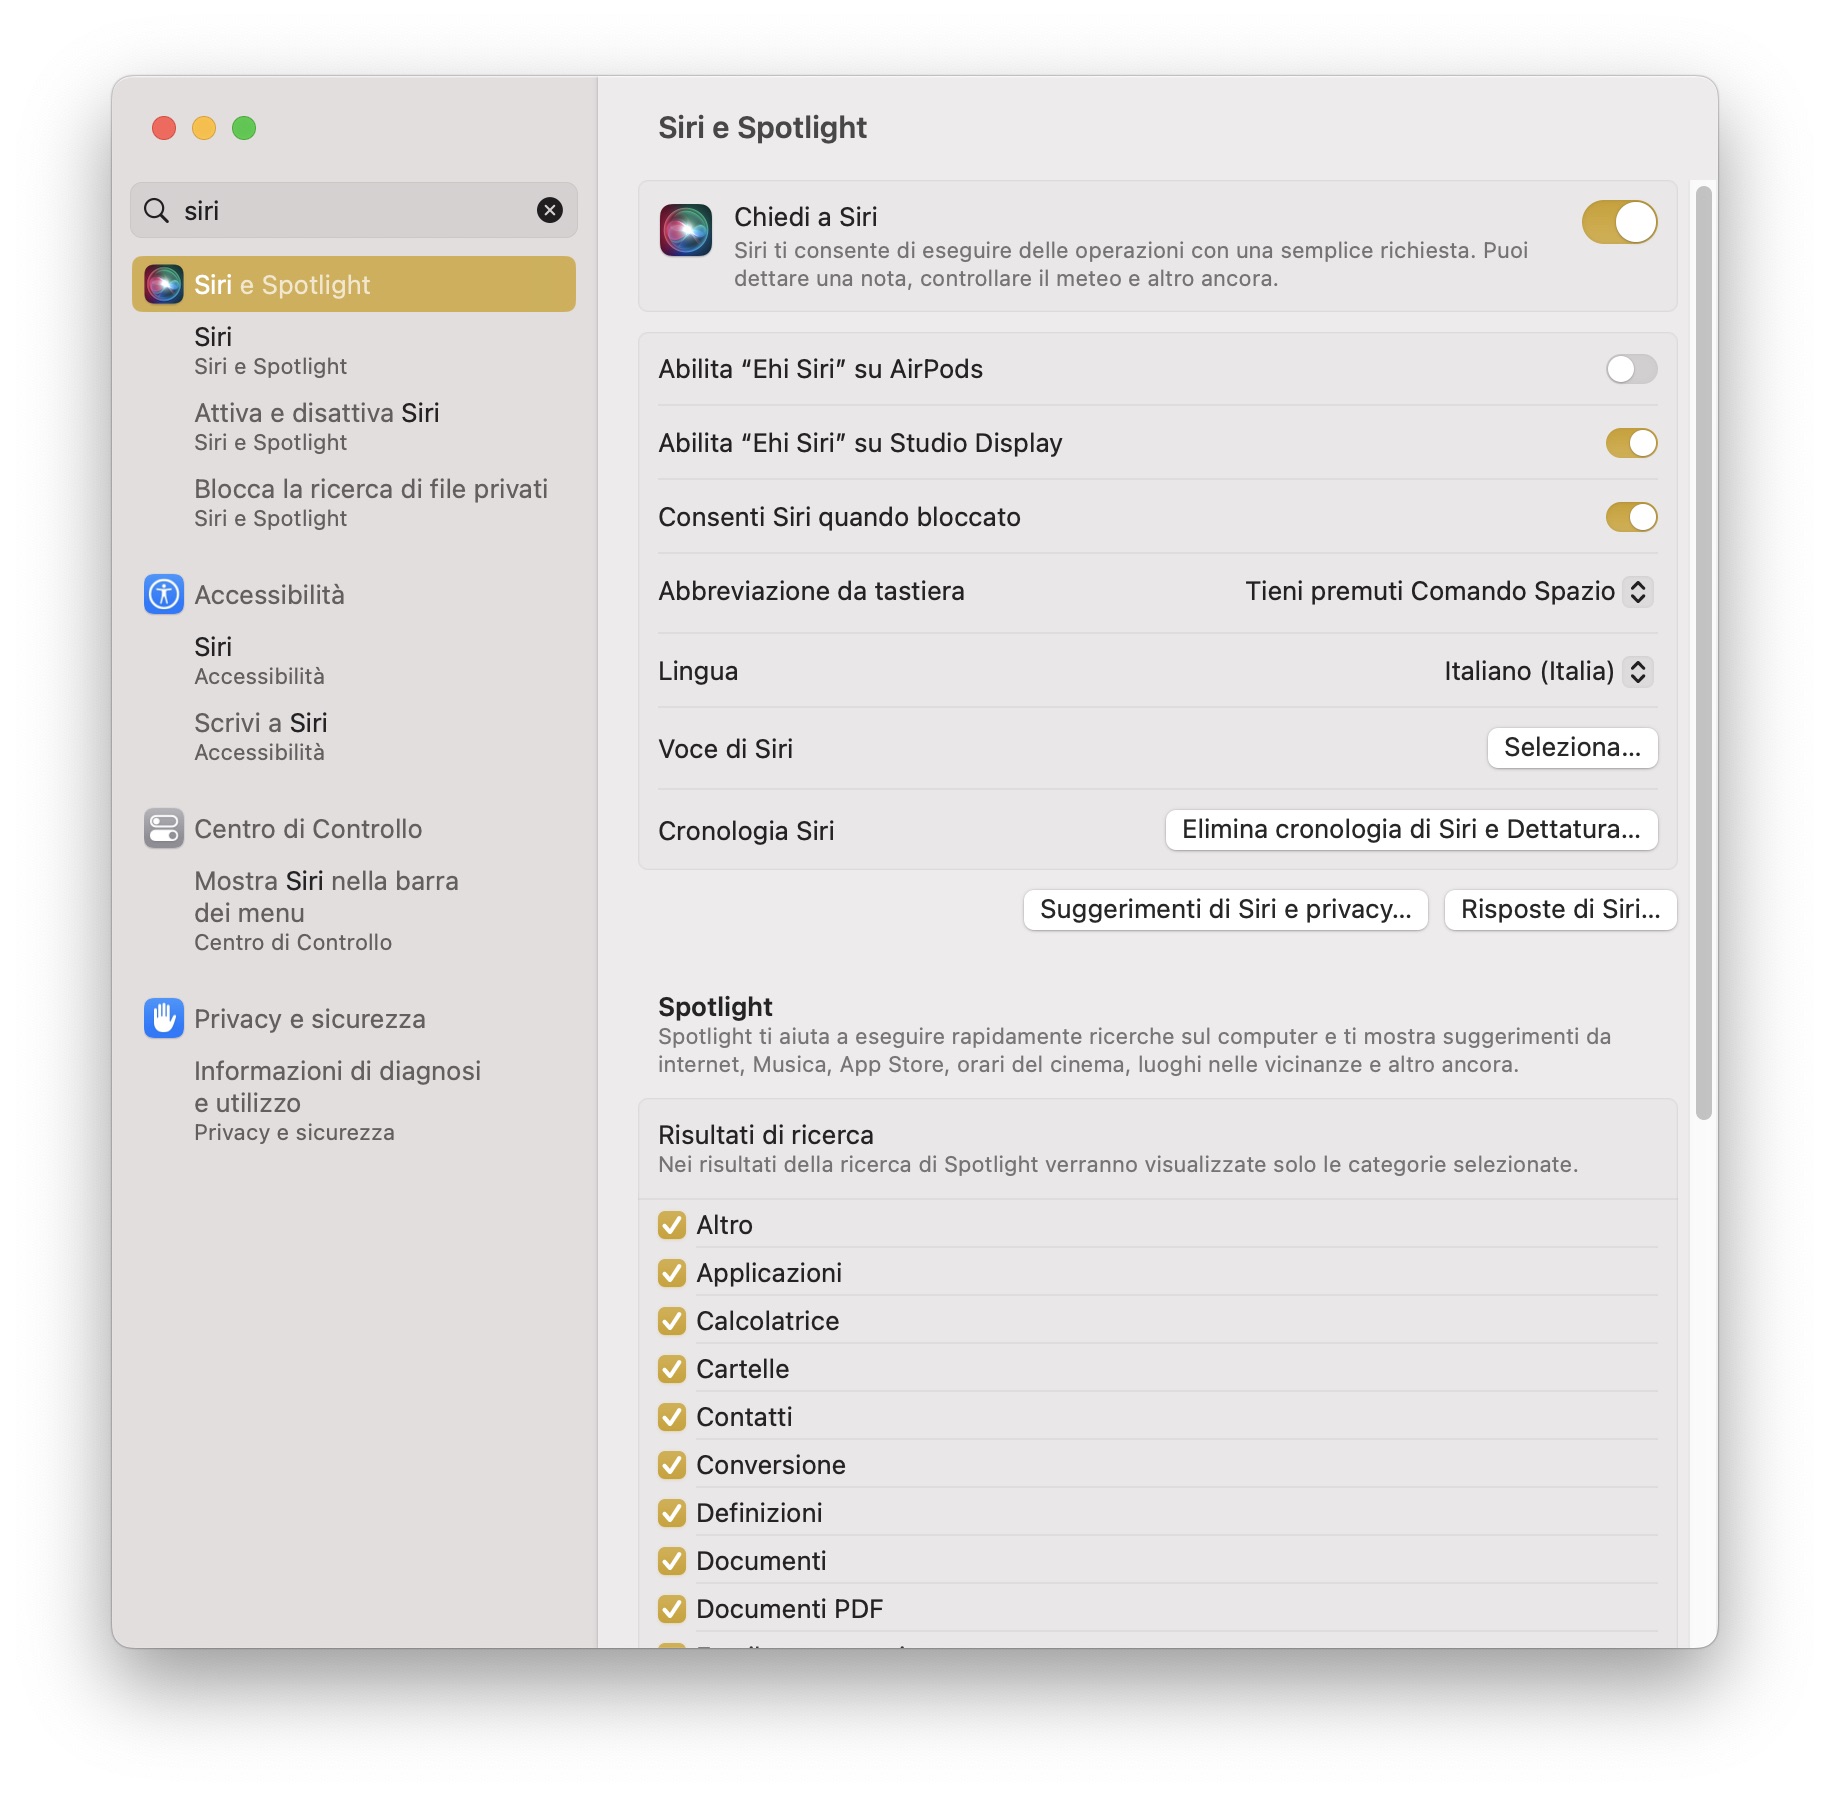The image size is (1830, 1796).
Task: Click the Accessibilità icon in sidebar
Action: (x=164, y=595)
